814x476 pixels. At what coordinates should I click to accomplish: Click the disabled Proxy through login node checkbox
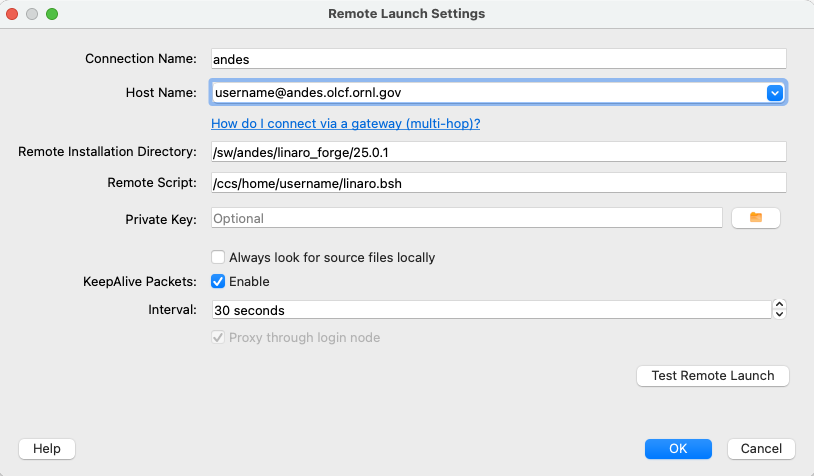tap(218, 337)
